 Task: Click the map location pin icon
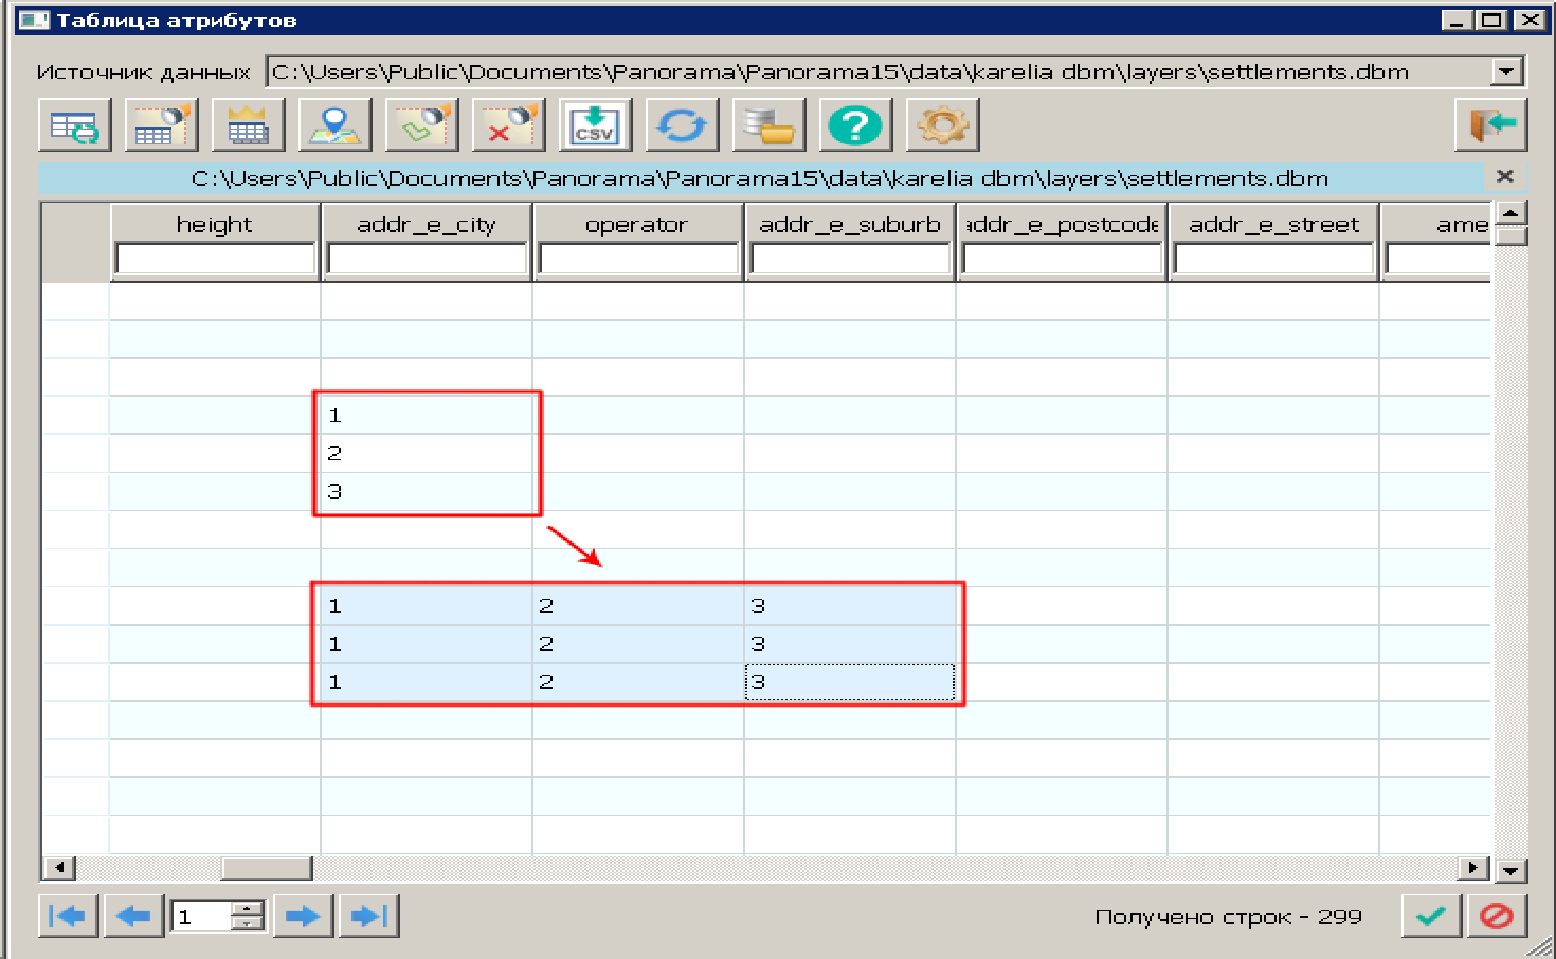point(335,126)
